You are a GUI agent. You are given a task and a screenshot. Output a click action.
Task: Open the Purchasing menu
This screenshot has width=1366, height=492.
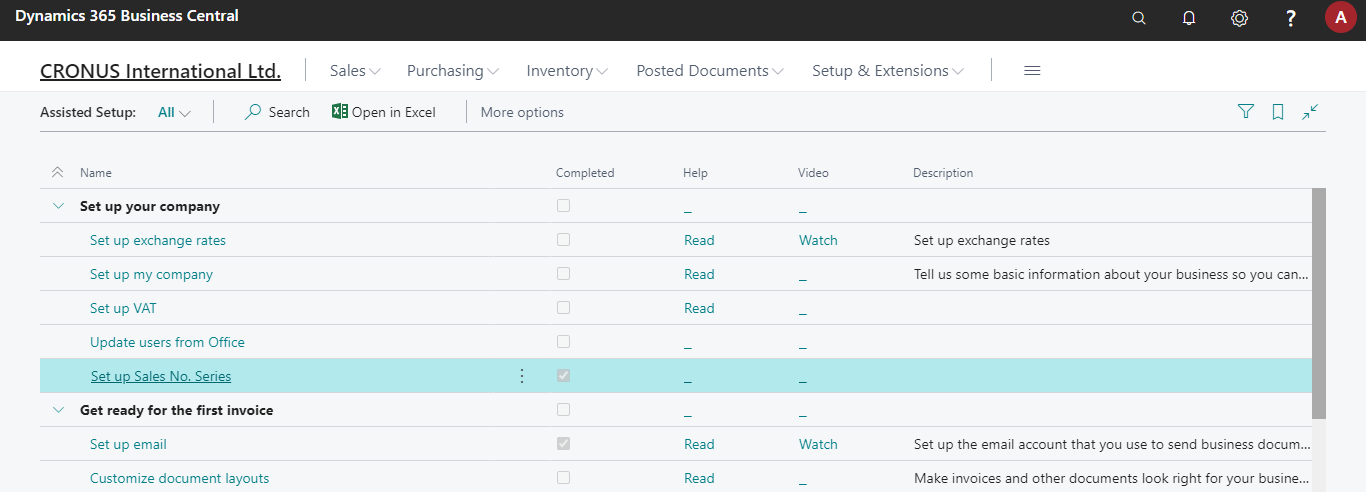pyautogui.click(x=452, y=71)
